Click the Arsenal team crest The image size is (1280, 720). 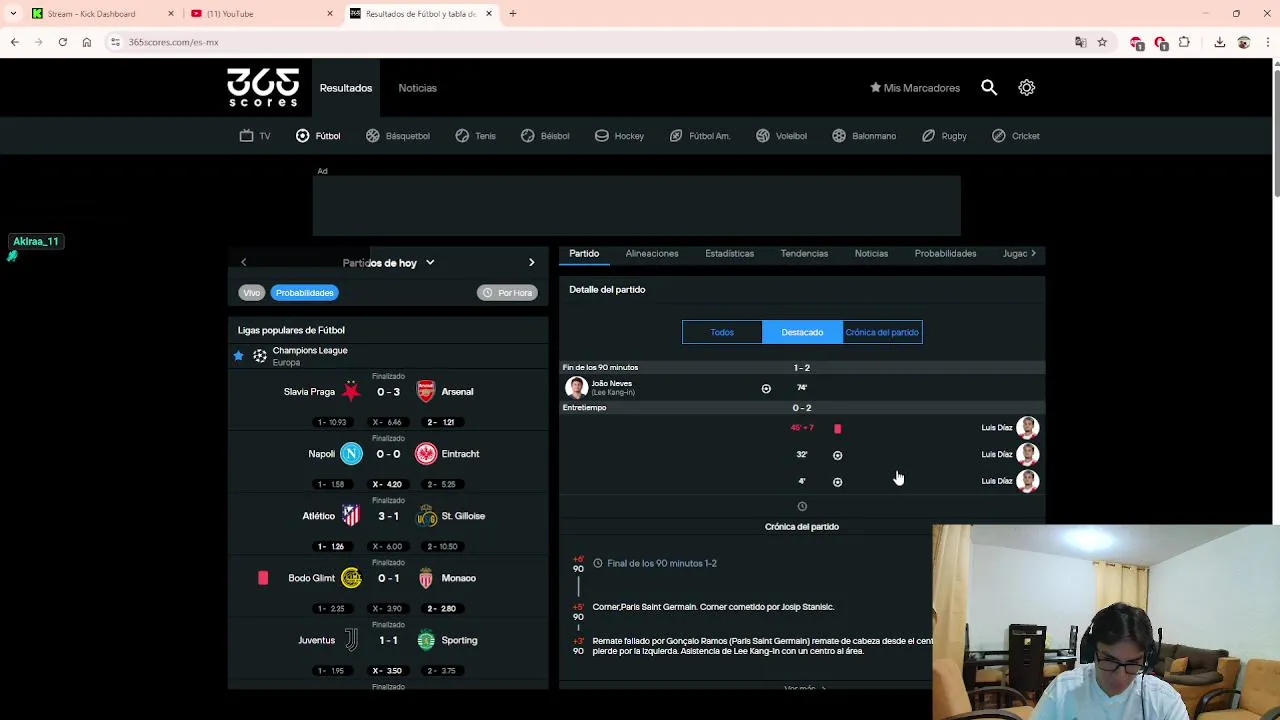click(x=426, y=392)
